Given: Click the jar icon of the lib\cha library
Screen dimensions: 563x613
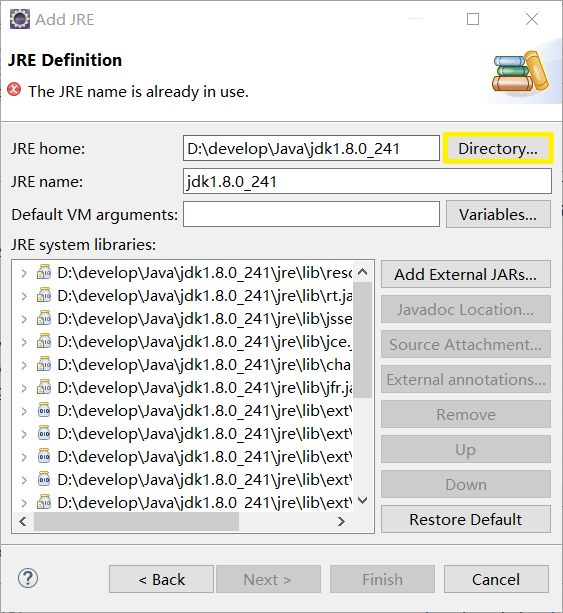Looking at the screenshot, I should point(44,364).
